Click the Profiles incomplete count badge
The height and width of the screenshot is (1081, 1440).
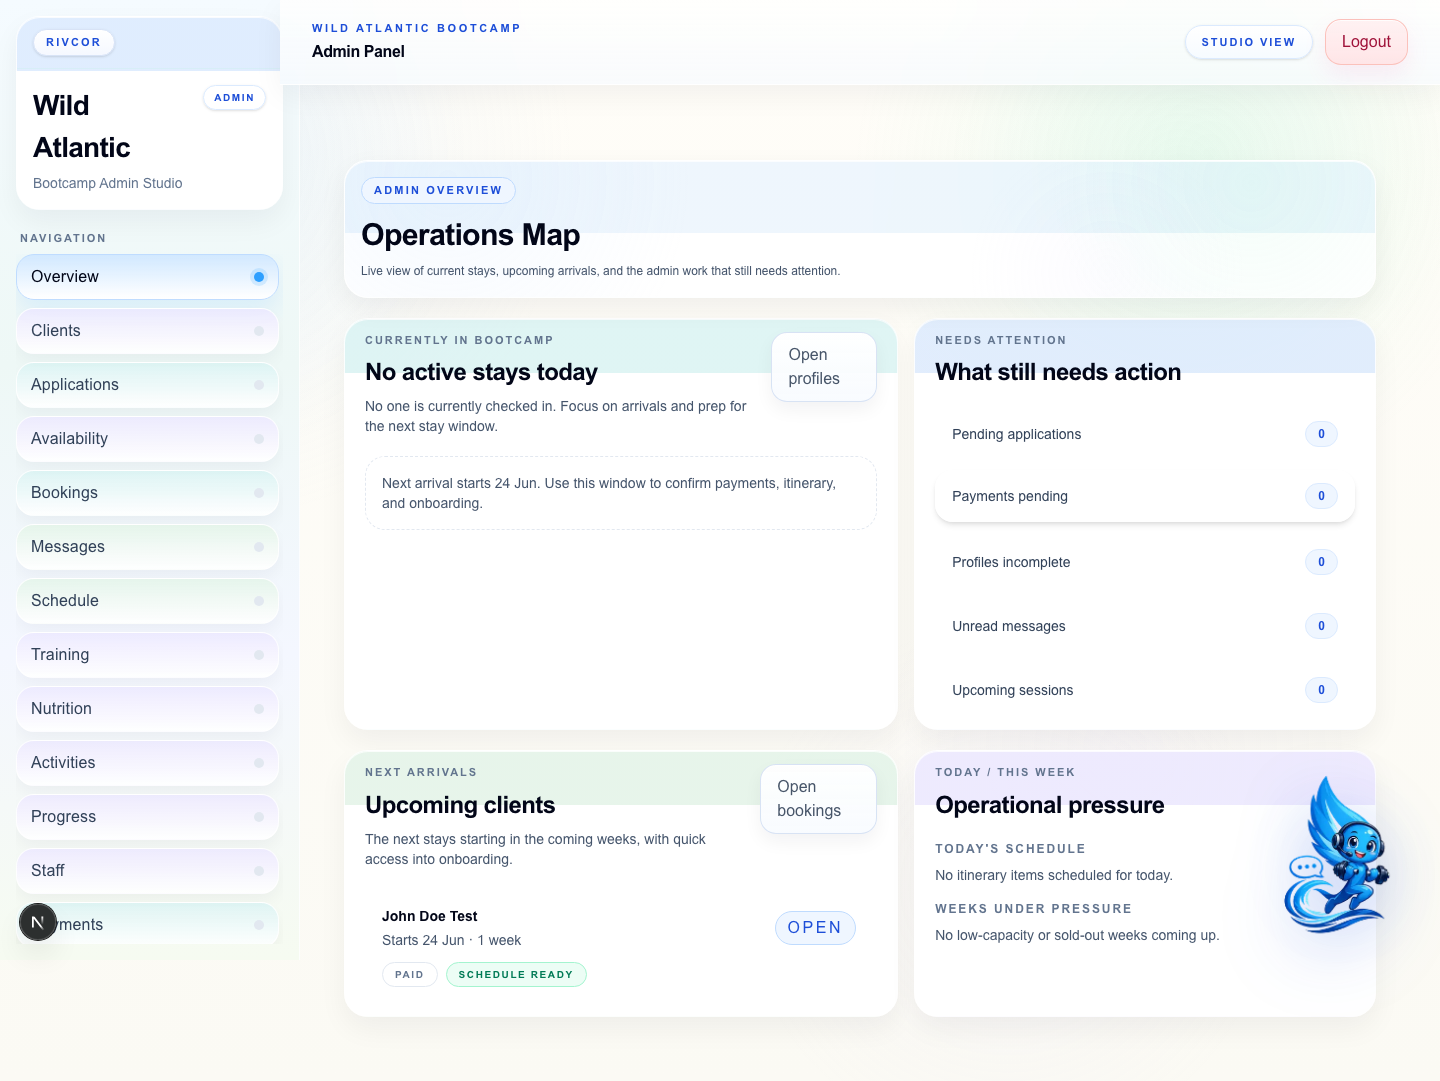(x=1321, y=562)
